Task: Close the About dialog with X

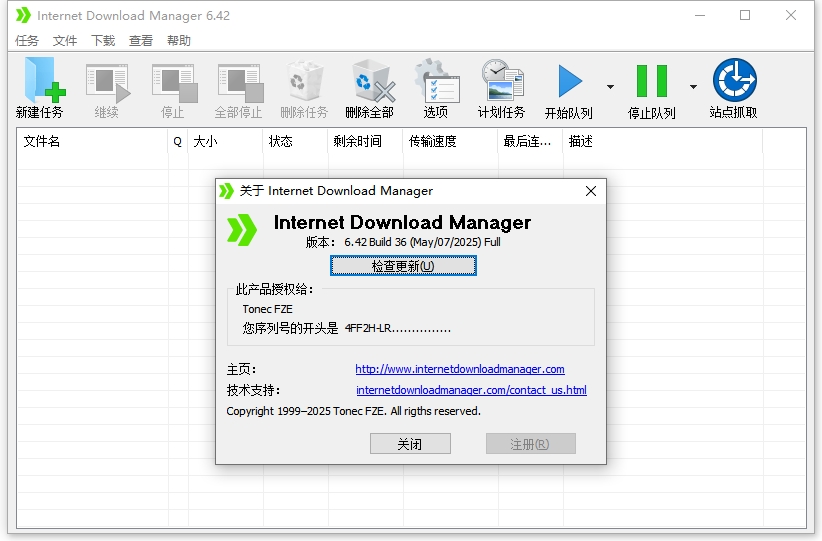Action: pyautogui.click(x=591, y=191)
